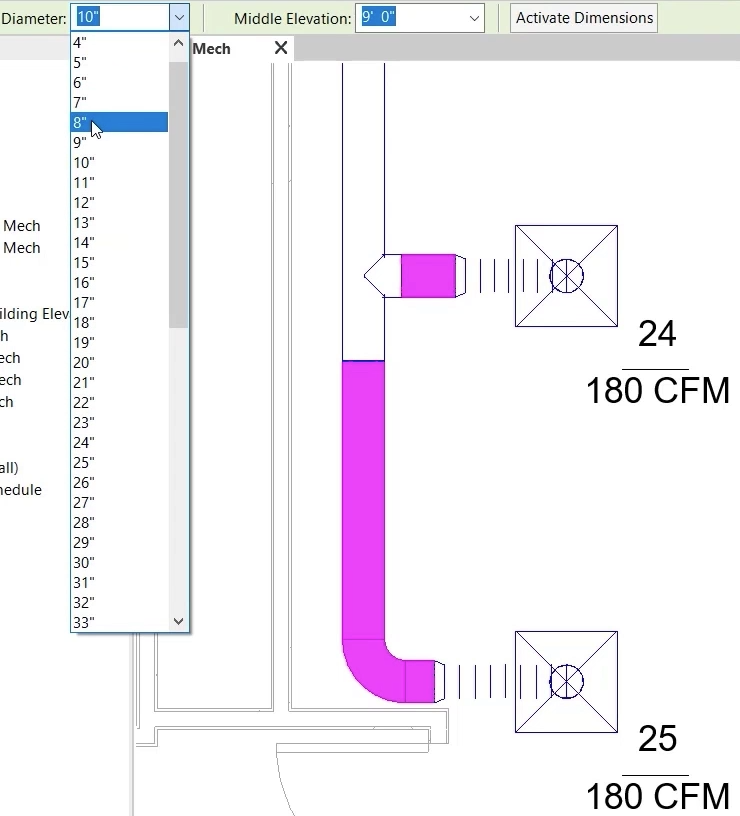Select 26" in the diameter list
740x816 pixels.
tap(119, 482)
